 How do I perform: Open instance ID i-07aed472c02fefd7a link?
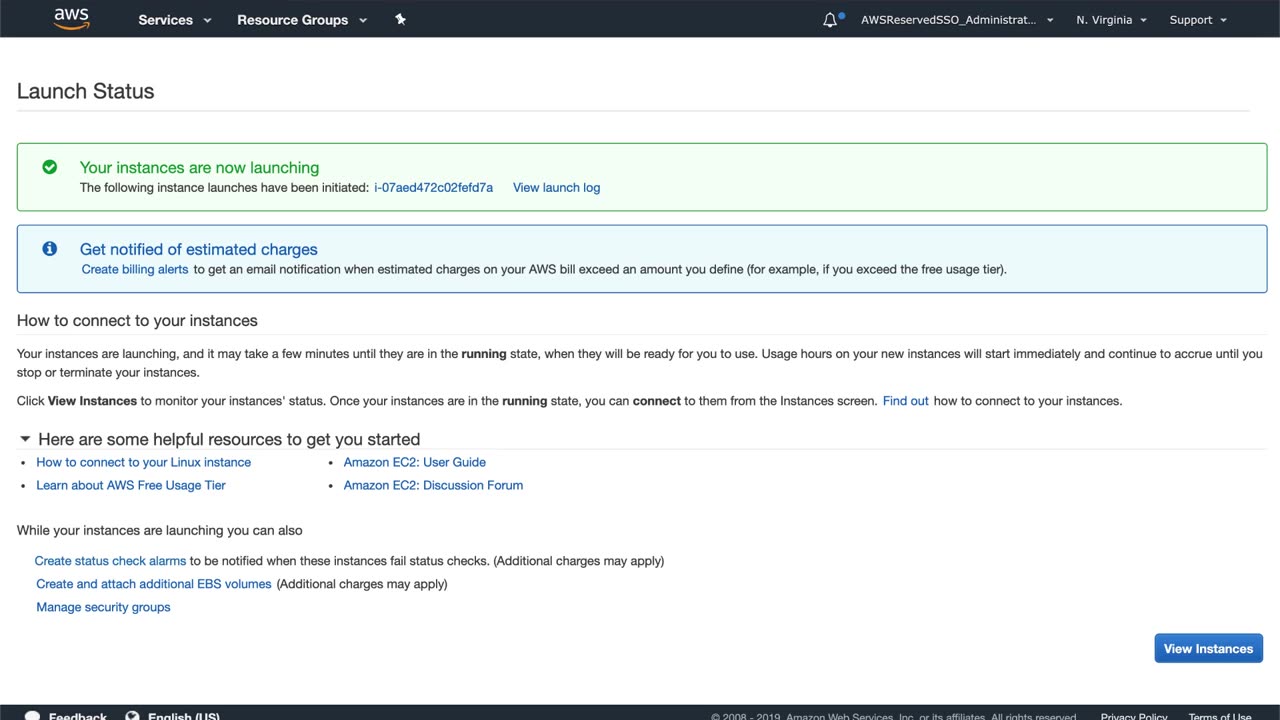(433, 187)
